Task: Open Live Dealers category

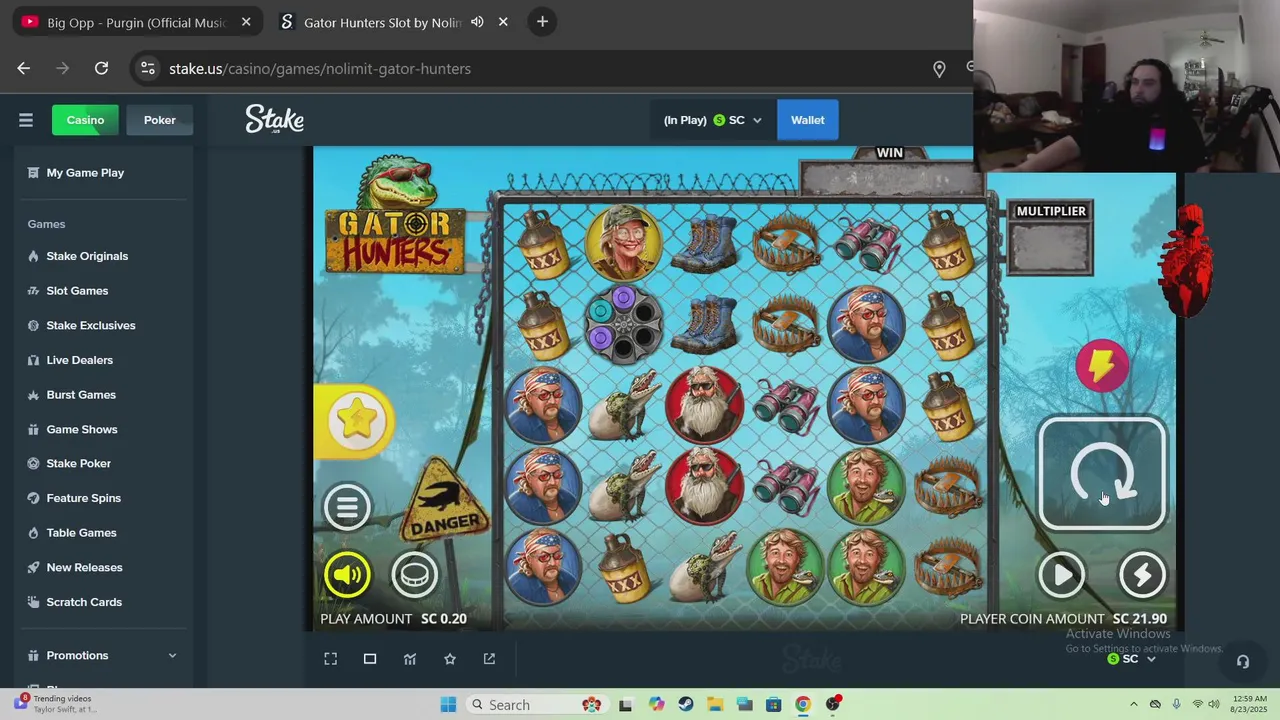Action: pos(70,360)
